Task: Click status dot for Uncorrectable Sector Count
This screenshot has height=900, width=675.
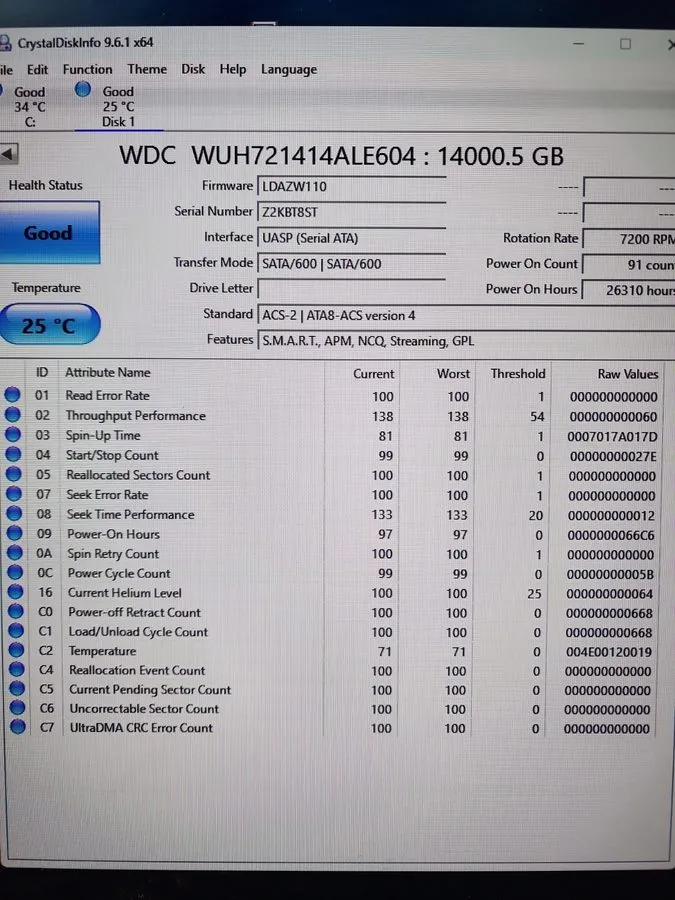Action: click(18, 707)
